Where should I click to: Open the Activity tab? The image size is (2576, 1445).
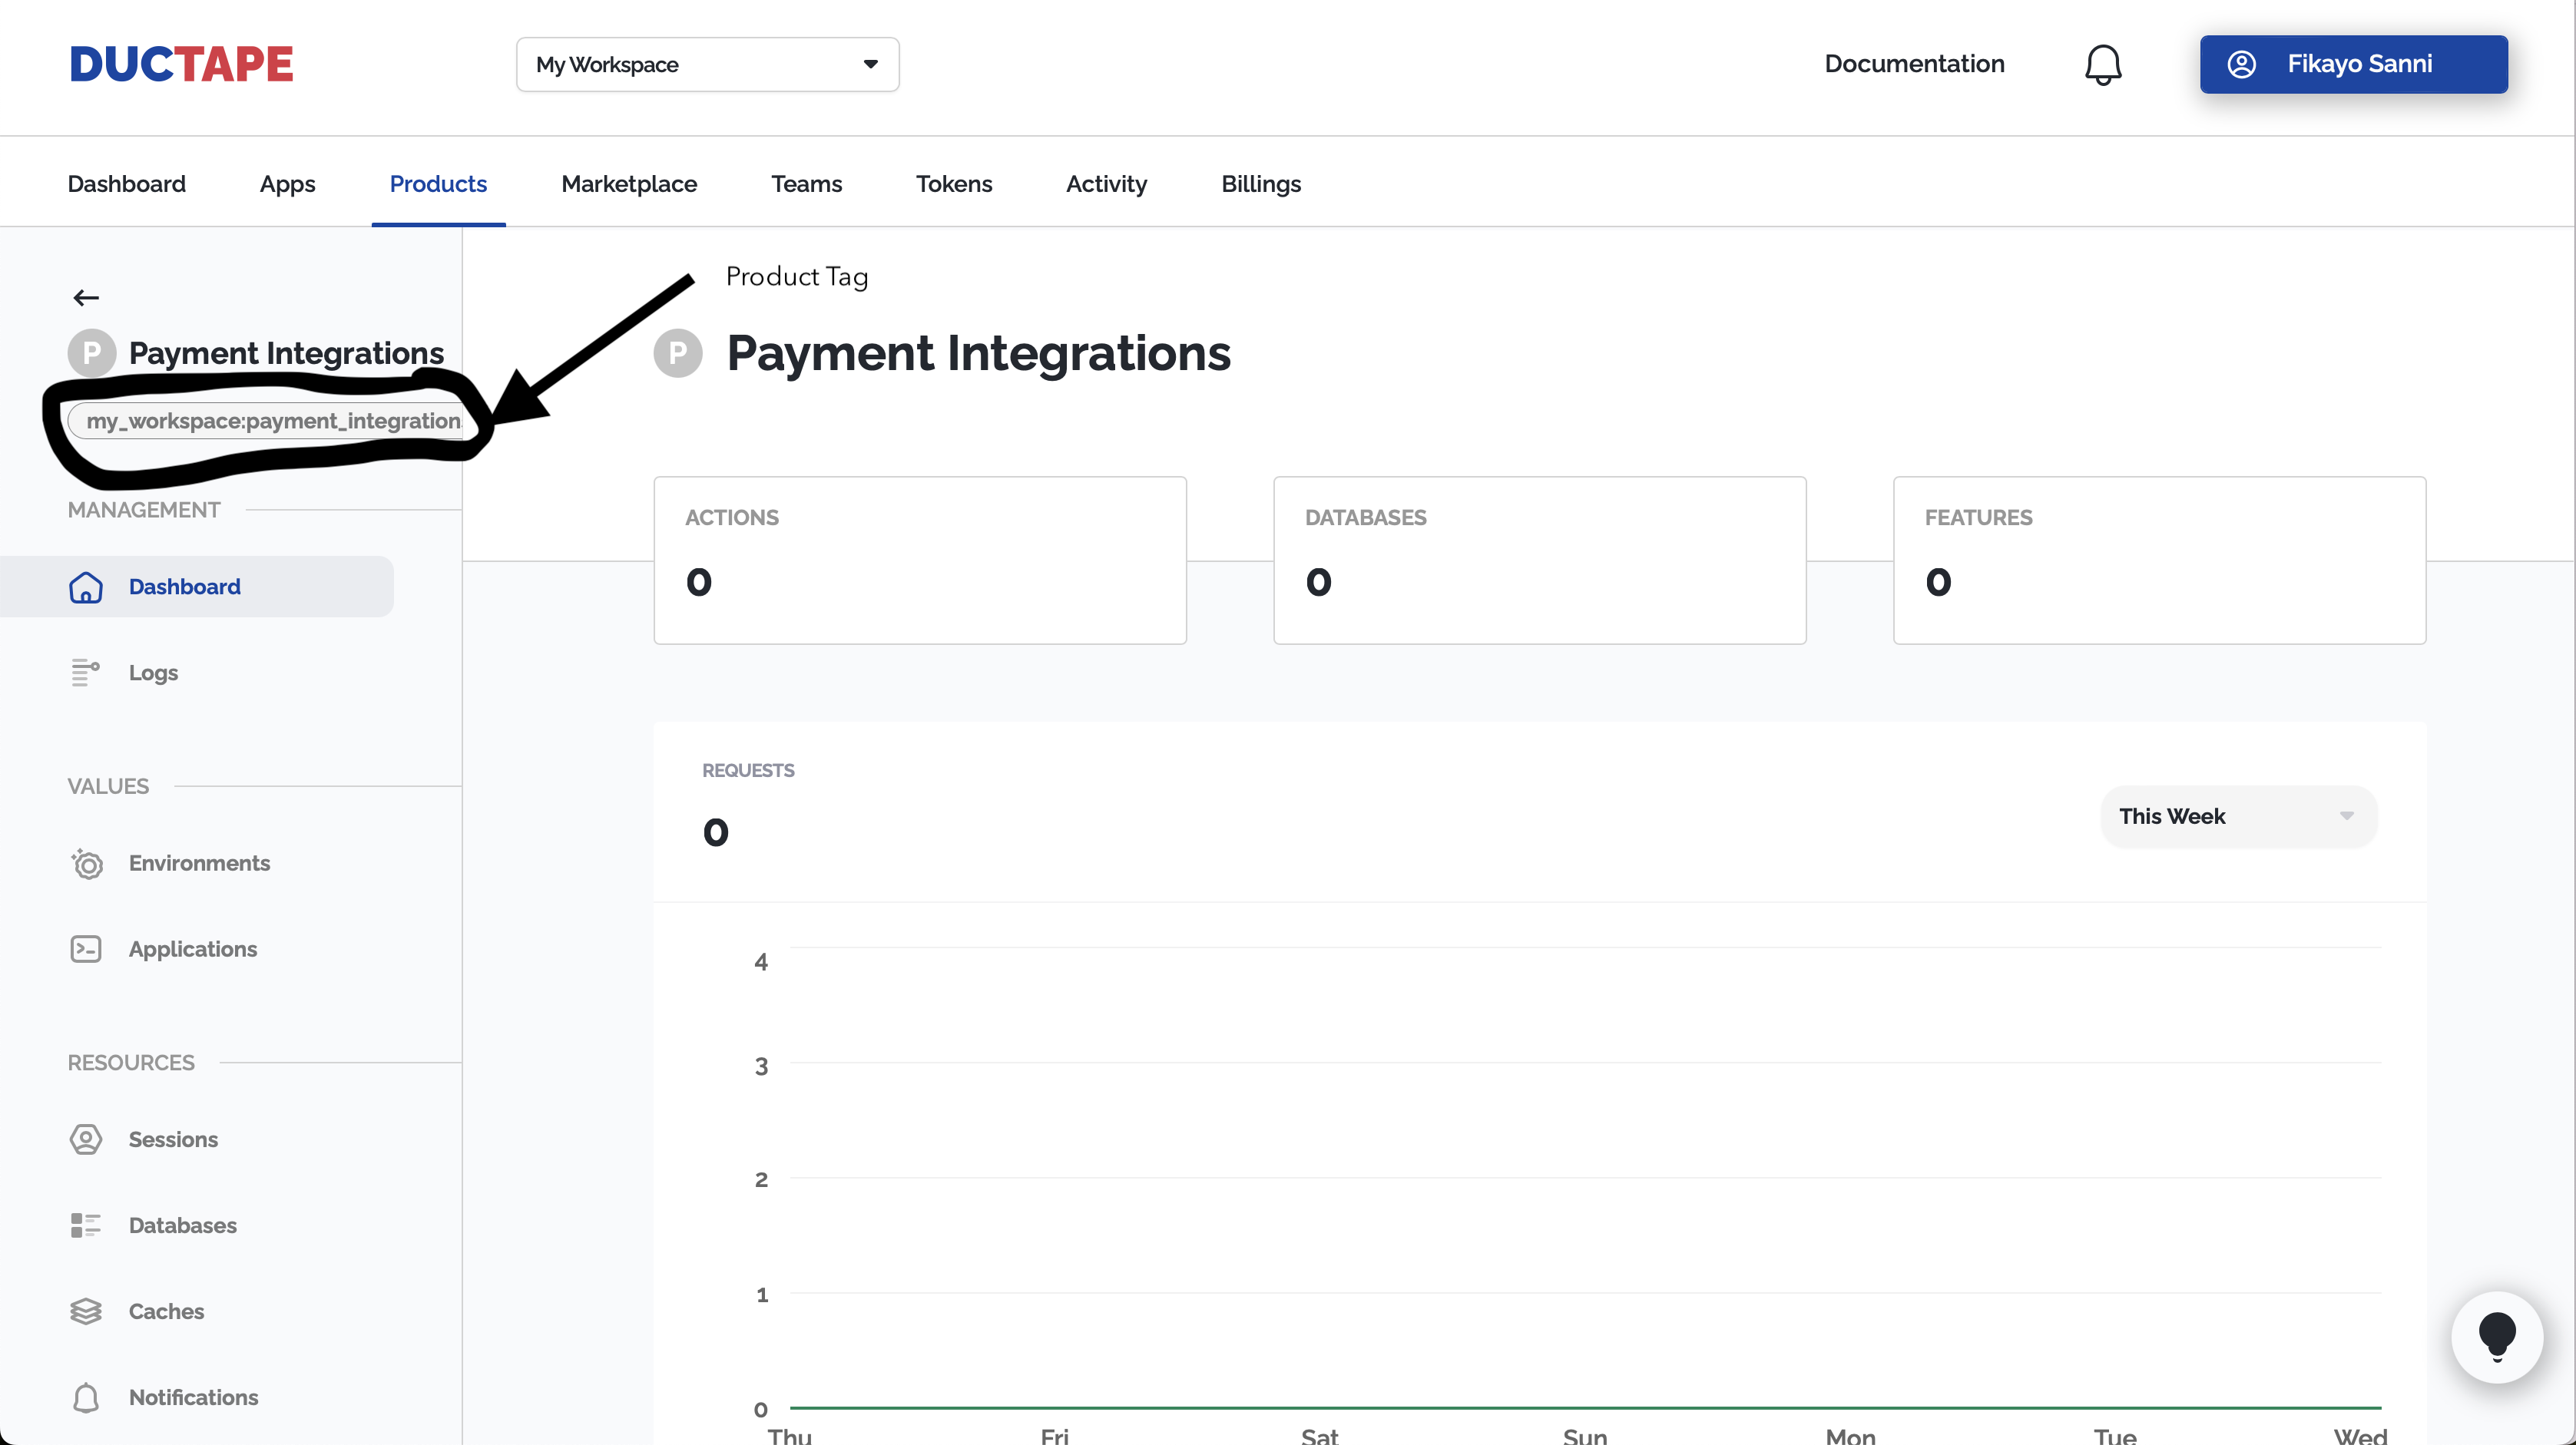pyautogui.click(x=1106, y=184)
